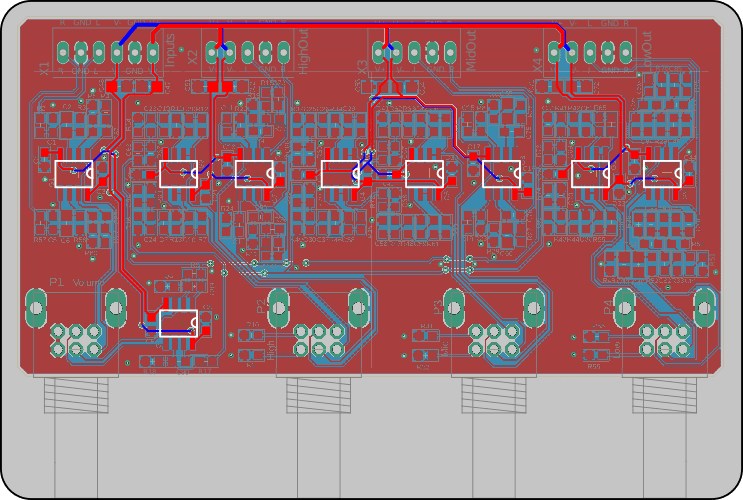Select the leftmost pad of X1 connector
Image resolution: width=743 pixels, height=500 pixels.
click(x=62, y=51)
